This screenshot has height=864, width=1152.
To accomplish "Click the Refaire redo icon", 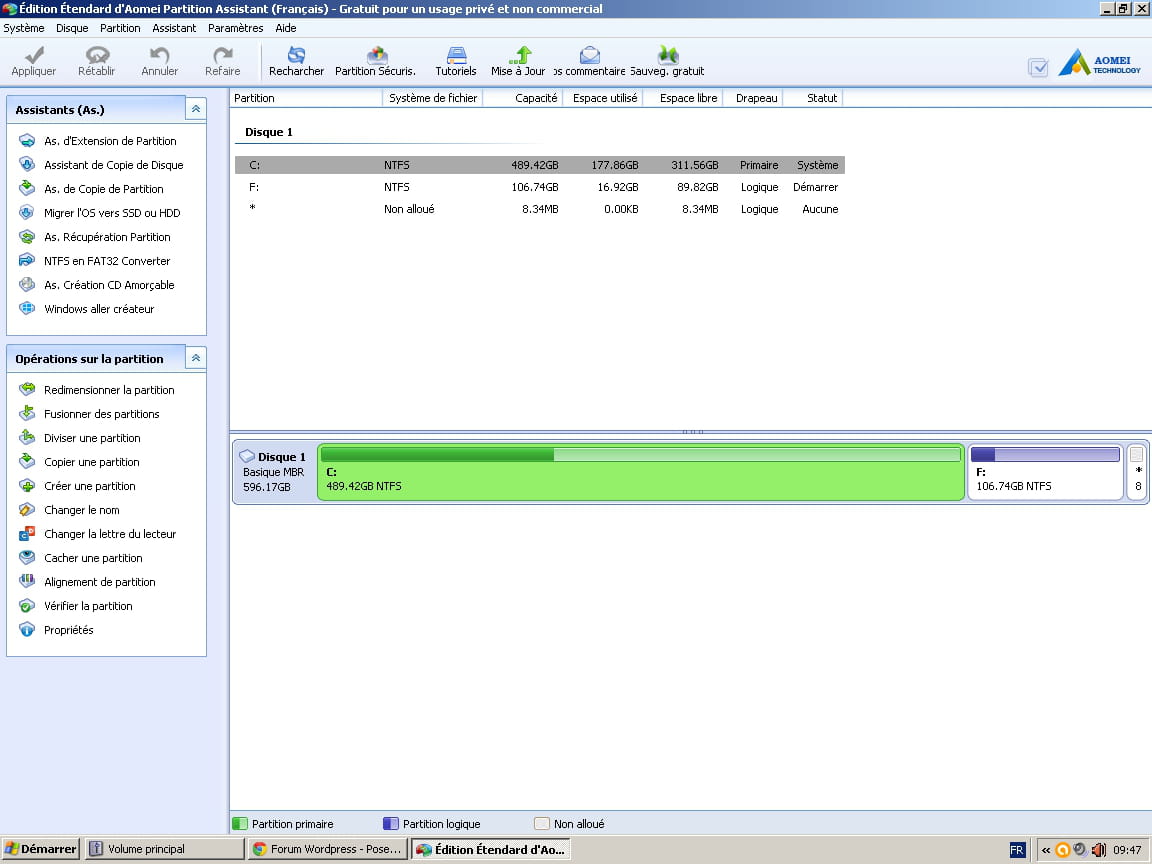I will [x=223, y=56].
